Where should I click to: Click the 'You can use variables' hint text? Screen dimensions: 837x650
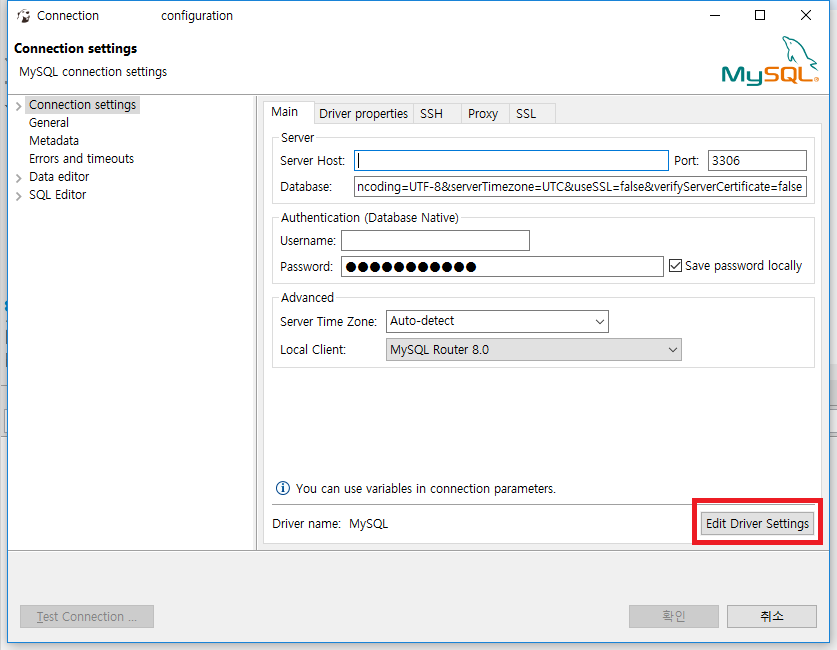pos(425,488)
